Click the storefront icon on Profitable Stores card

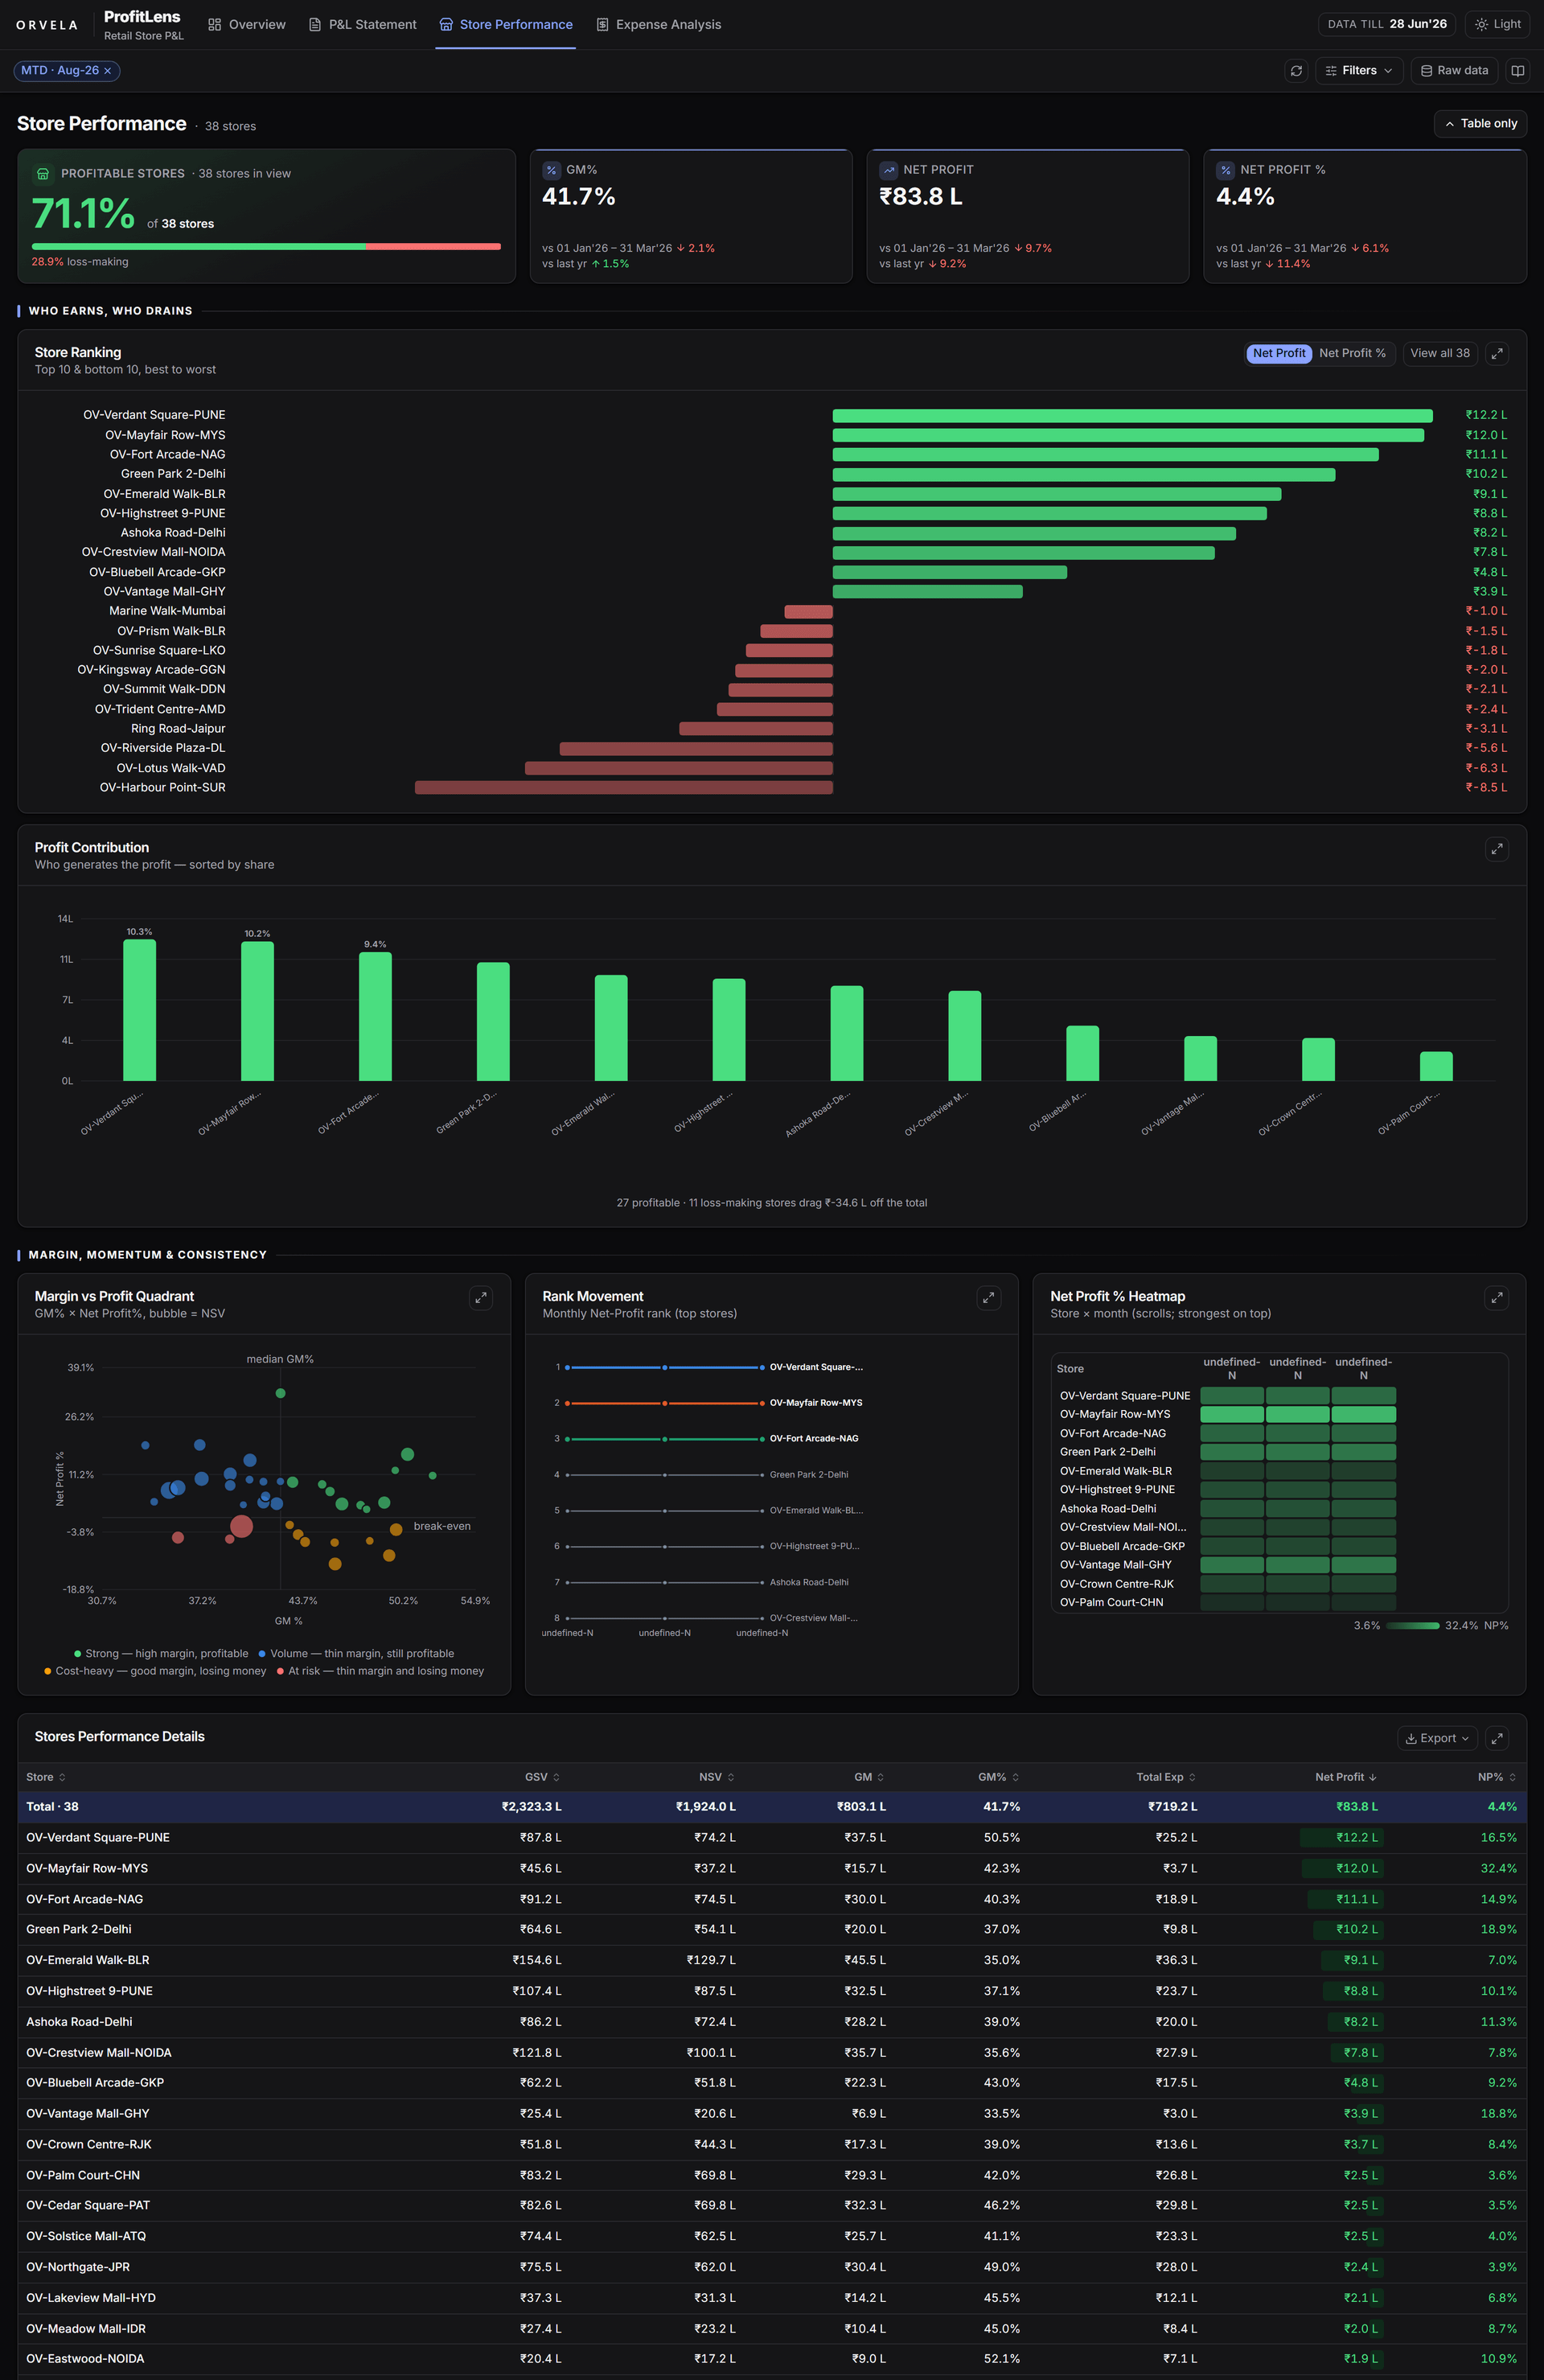[43, 174]
